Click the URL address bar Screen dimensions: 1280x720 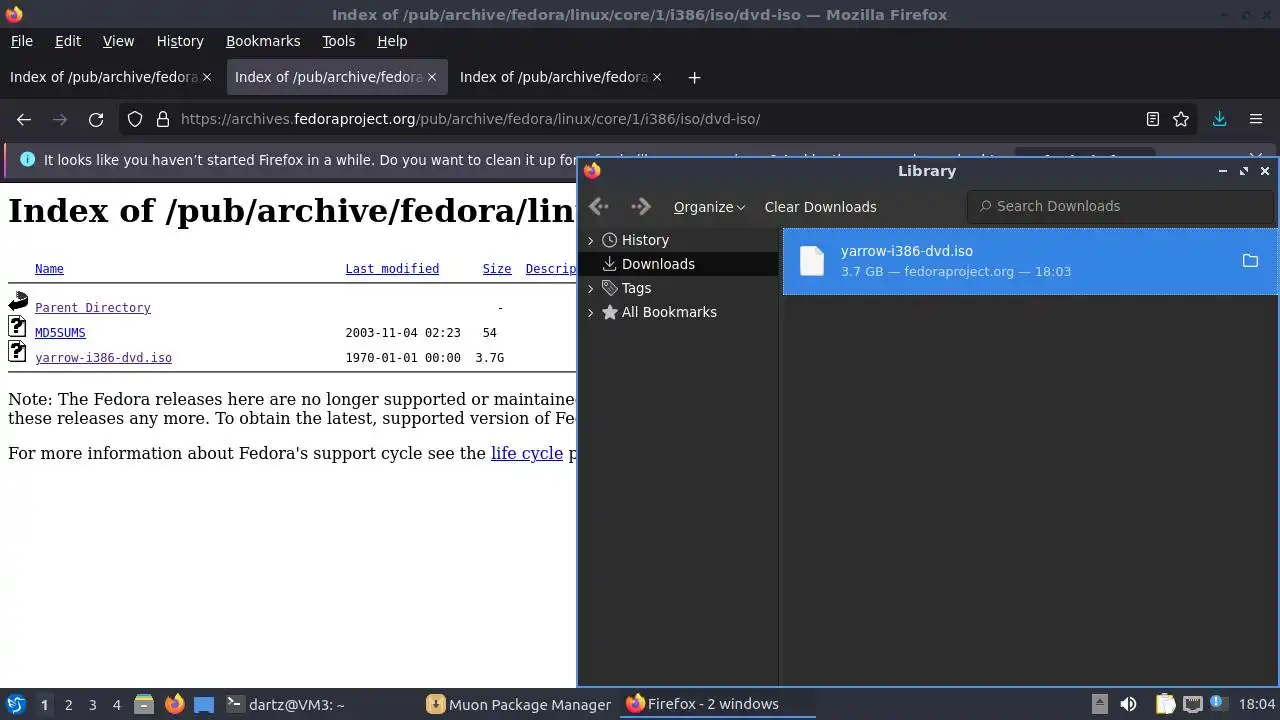640,119
